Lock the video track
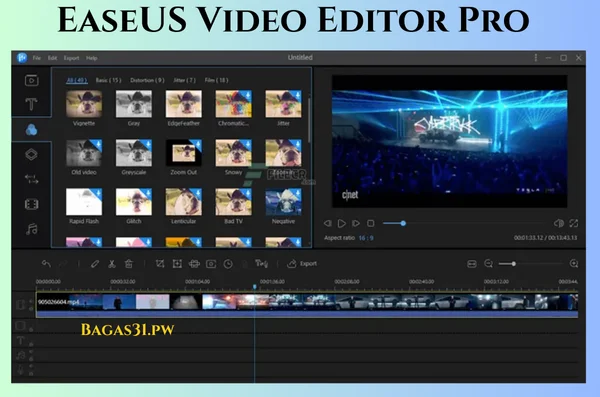The width and height of the screenshot is (600, 397). [31, 309]
